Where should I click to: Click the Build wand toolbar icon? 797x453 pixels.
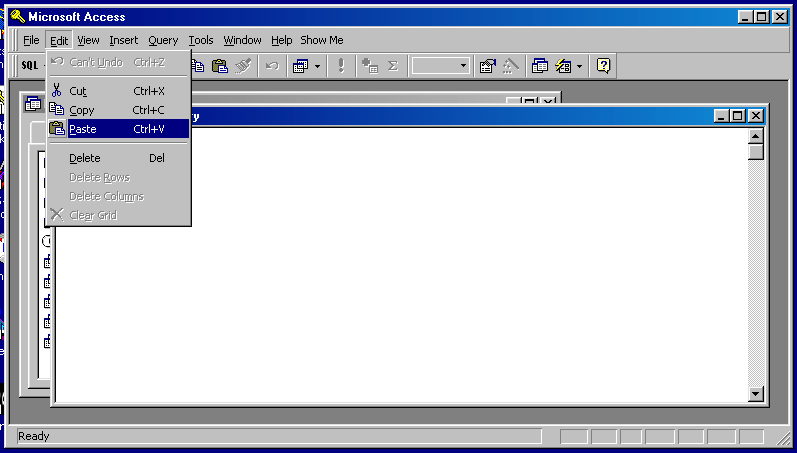510,66
